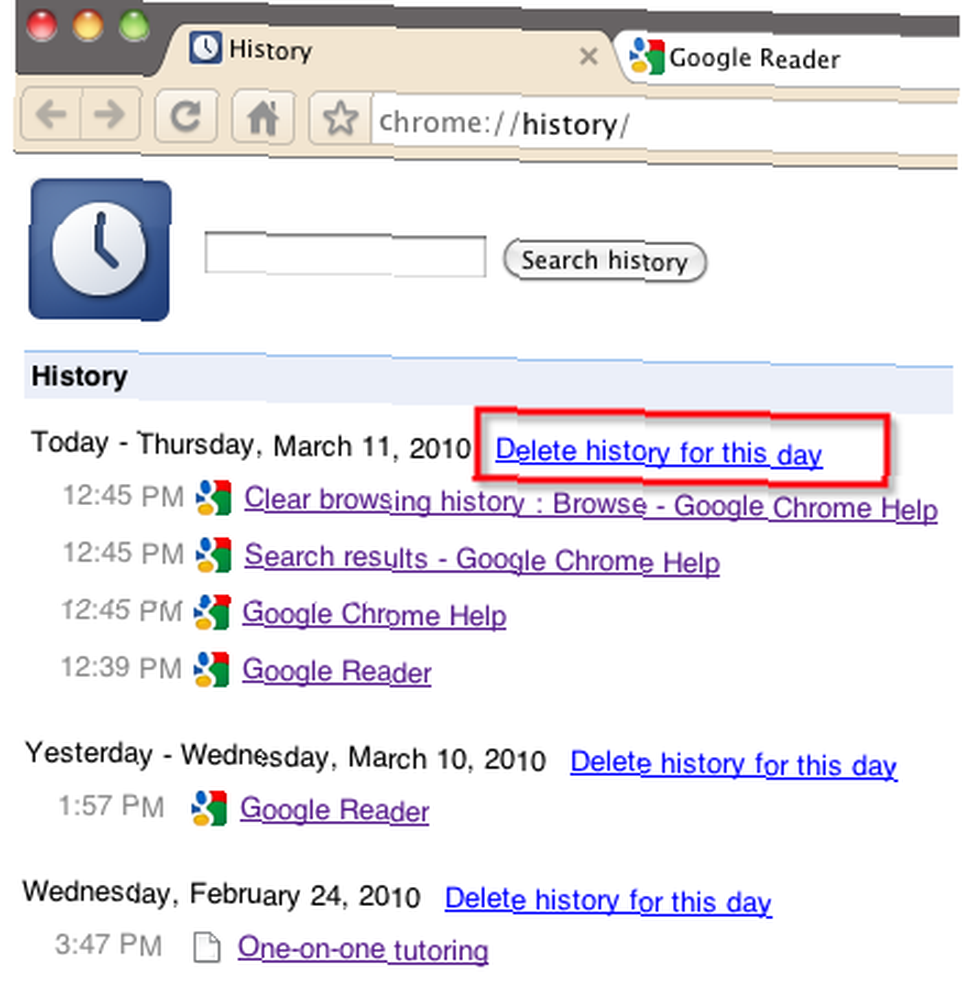Minimize the window with the yellow button
This screenshot has width=962, height=1000.
[x=88, y=26]
